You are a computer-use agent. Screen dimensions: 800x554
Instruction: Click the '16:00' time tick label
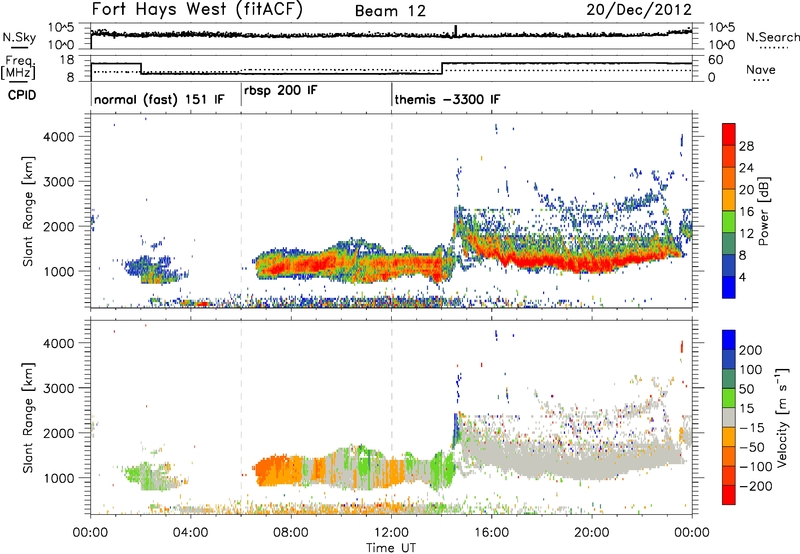pos(491,533)
